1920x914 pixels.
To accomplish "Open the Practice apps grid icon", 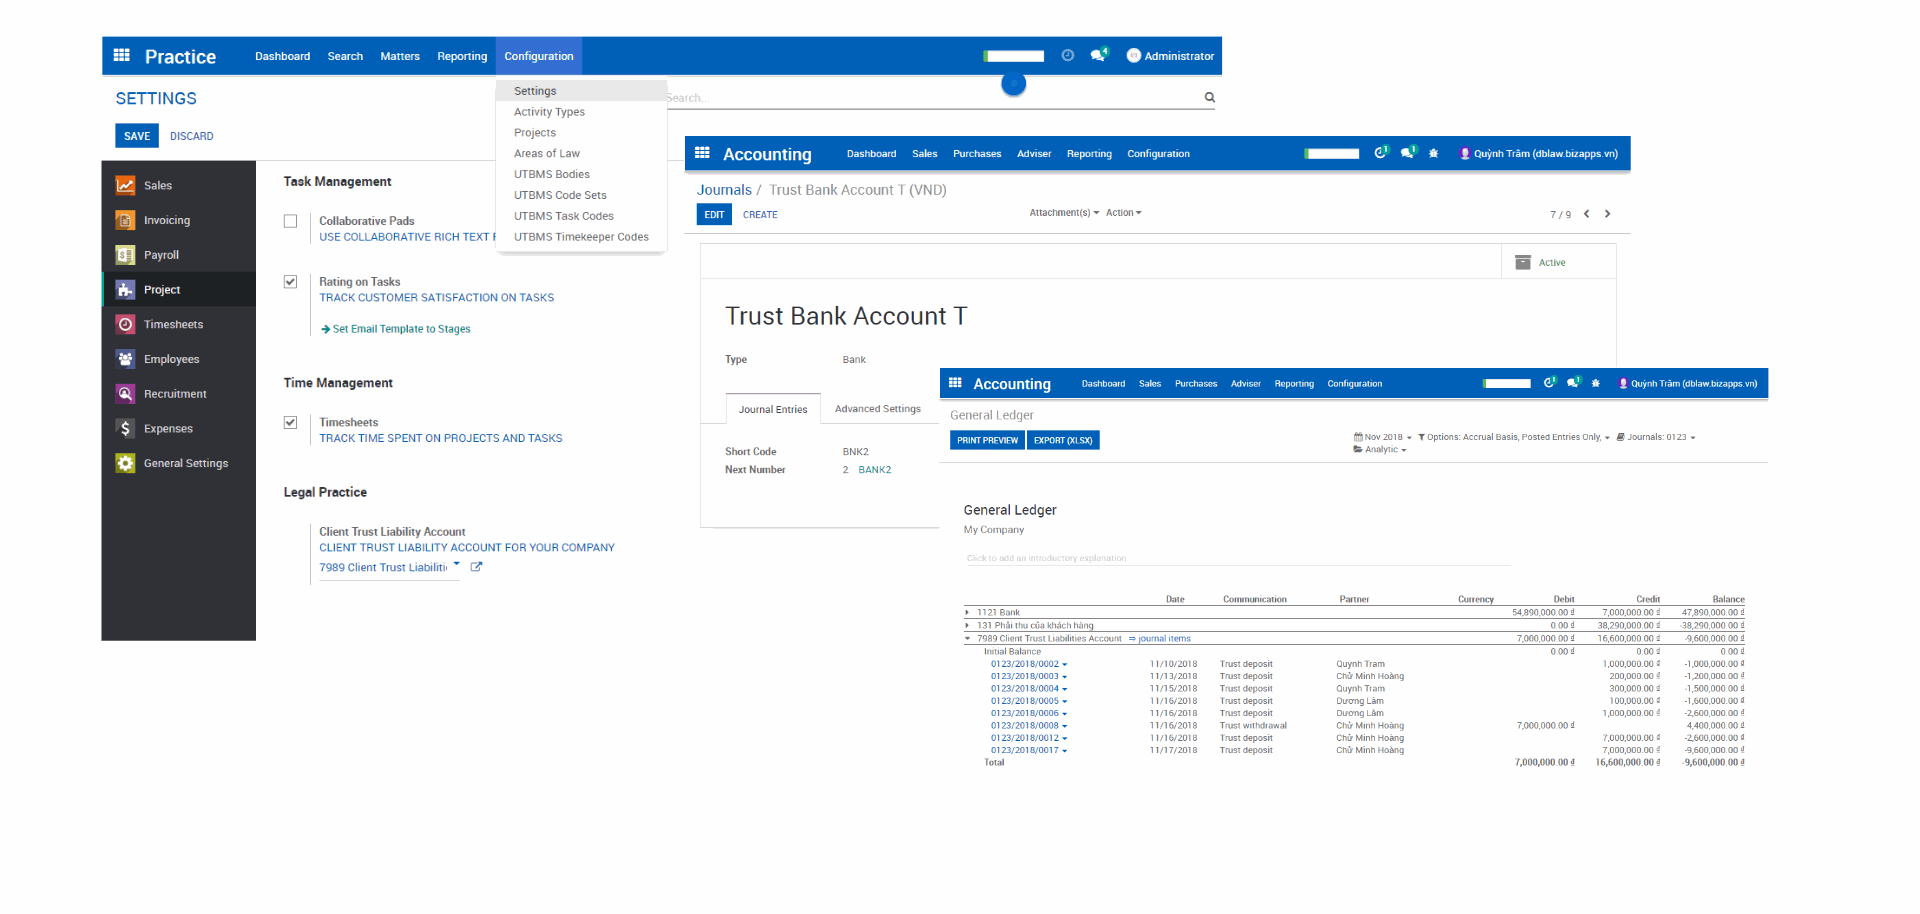I will coord(122,56).
